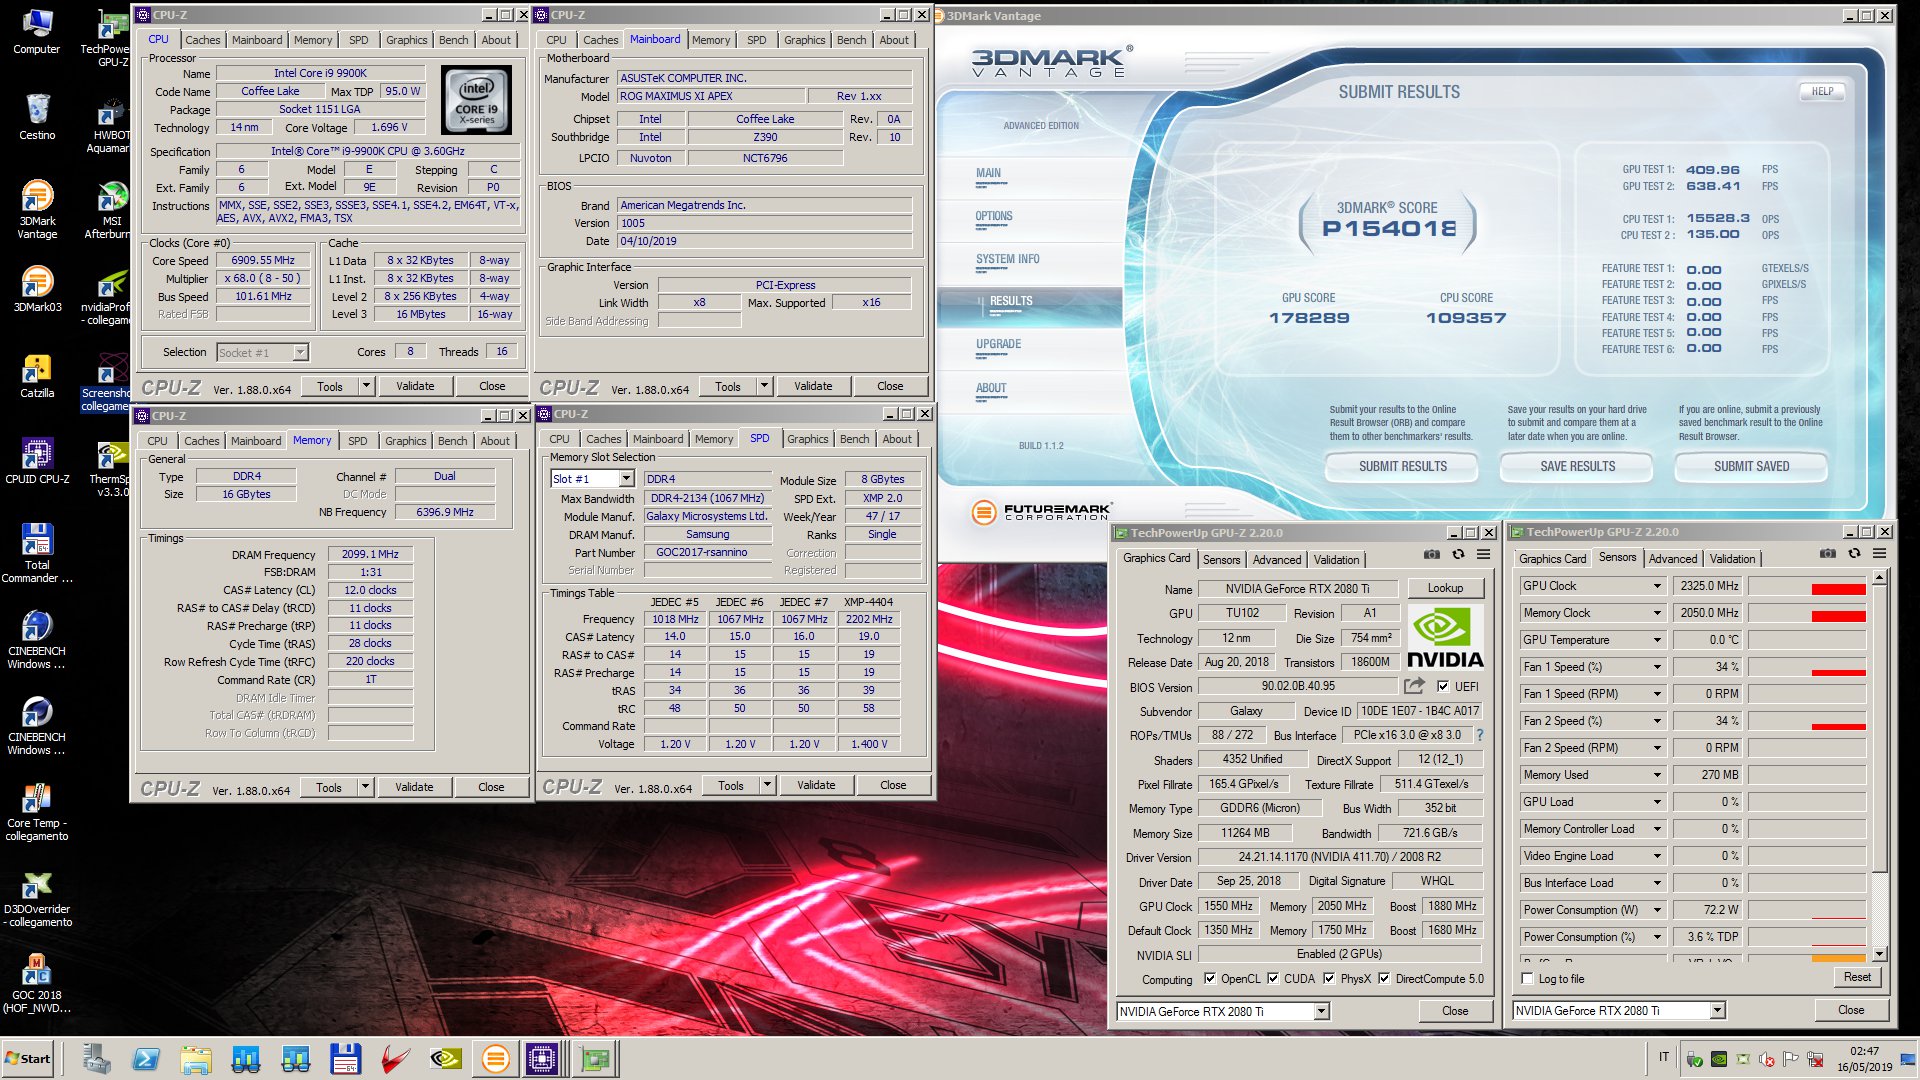
Task: Open Slot #1 dropdown in CPU-Z SPD
Action: point(626,479)
